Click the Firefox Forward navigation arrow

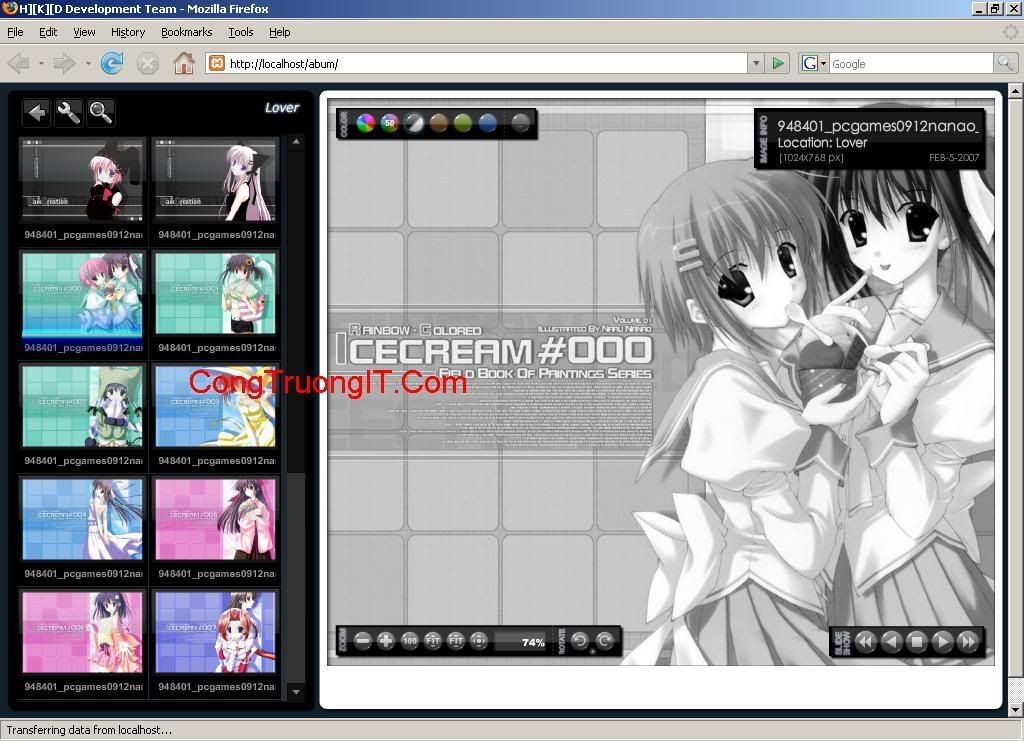click(65, 63)
